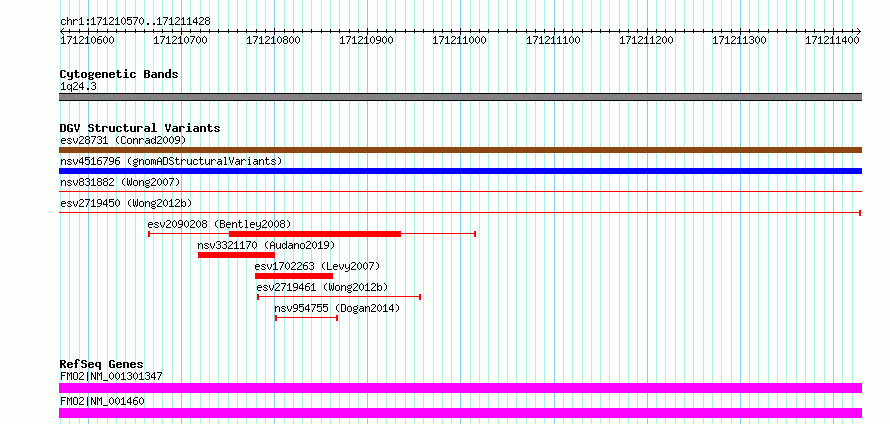Click the RefSeq Genes track title
890x424 pixels.
[x=102, y=364]
